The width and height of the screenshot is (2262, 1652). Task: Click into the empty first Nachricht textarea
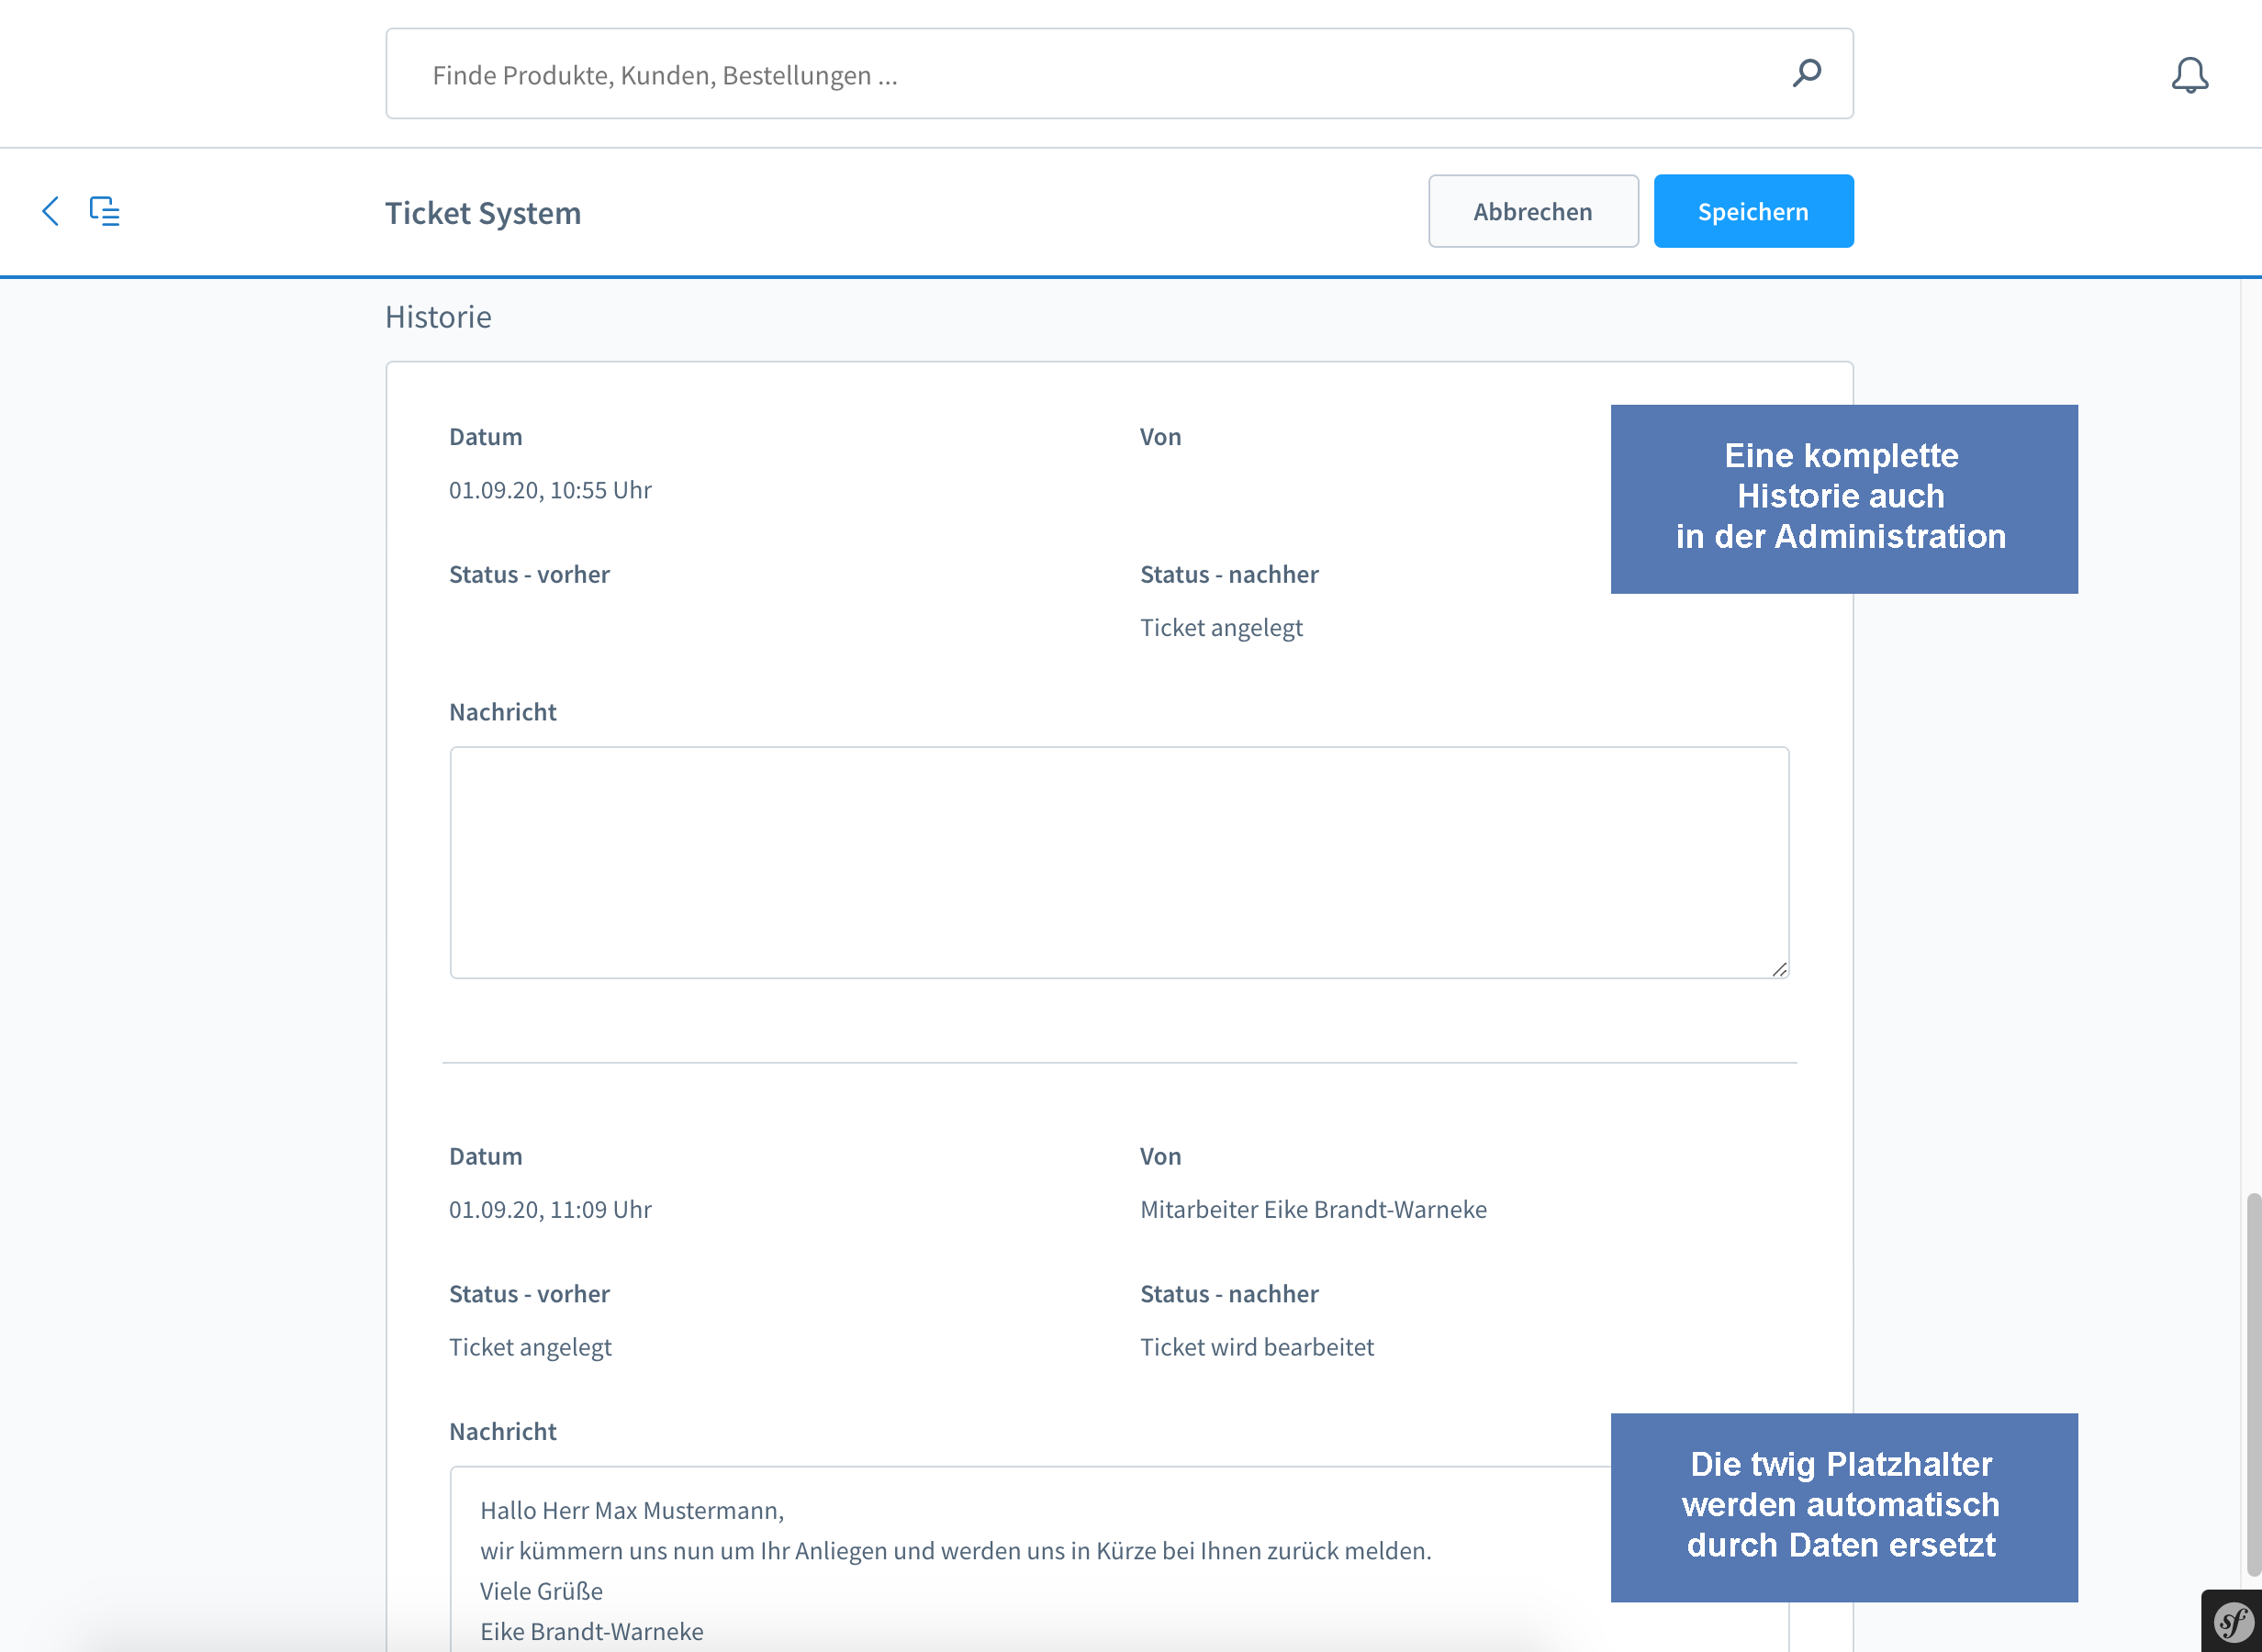pyautogui.click(x=1119, y=862)
